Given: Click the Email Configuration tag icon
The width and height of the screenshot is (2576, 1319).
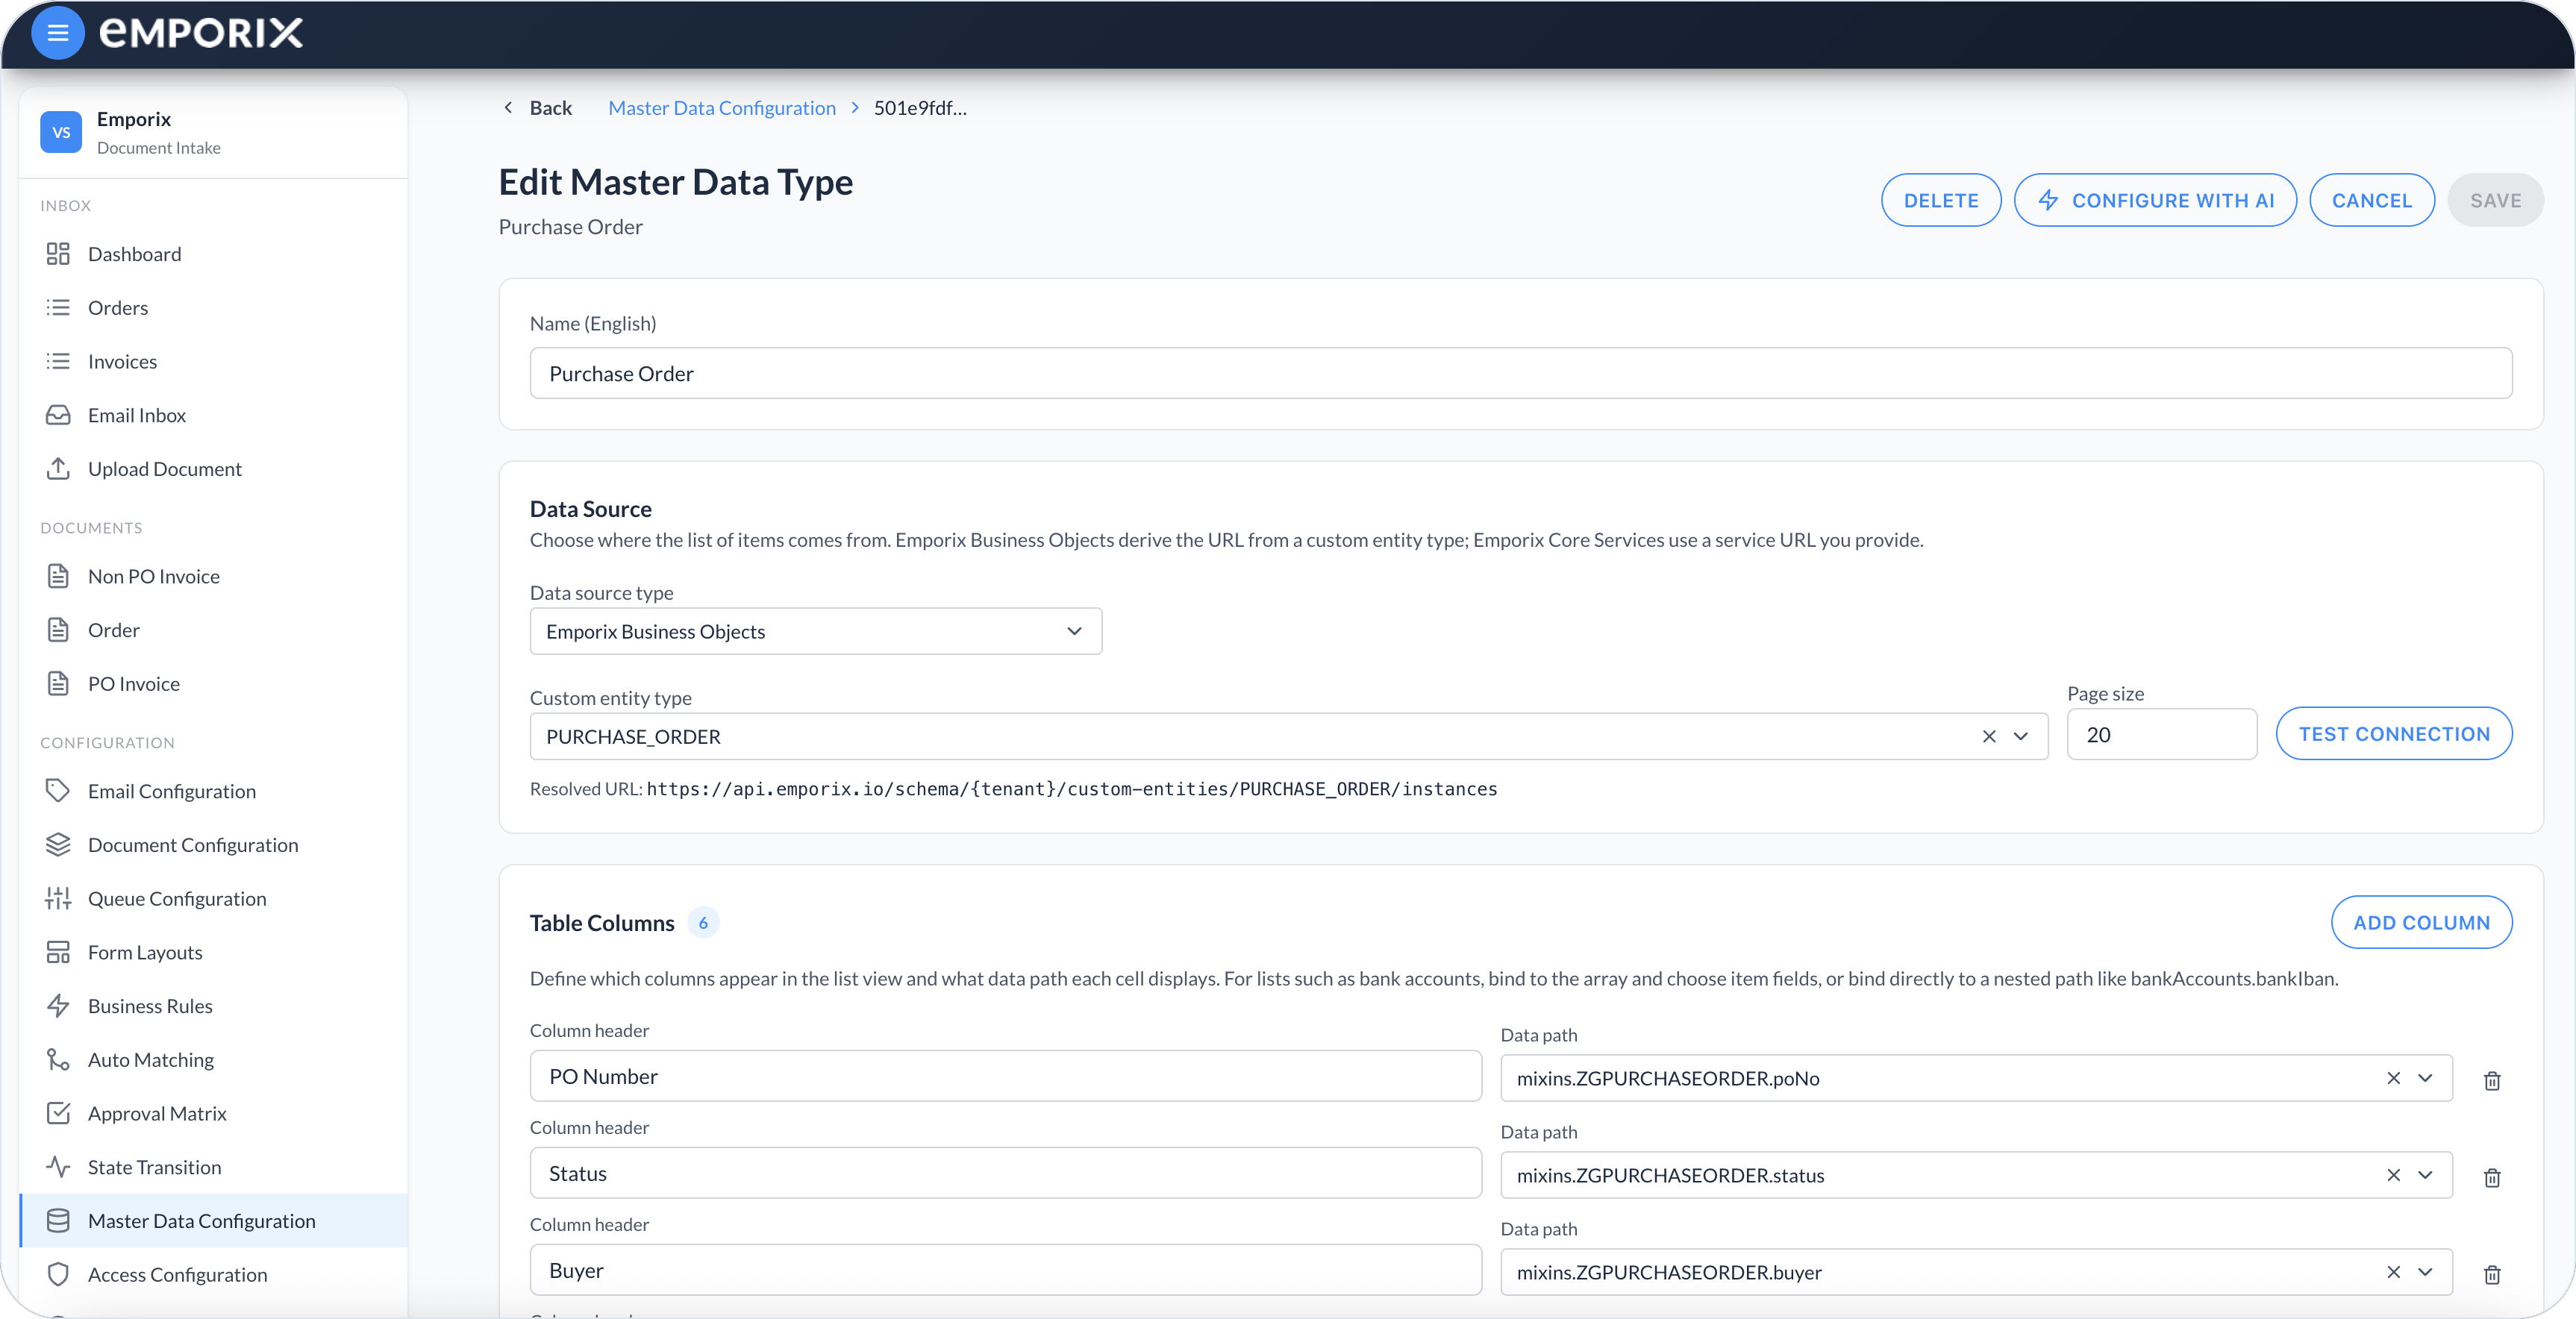Looking at the screenshot, I should 58,791.
